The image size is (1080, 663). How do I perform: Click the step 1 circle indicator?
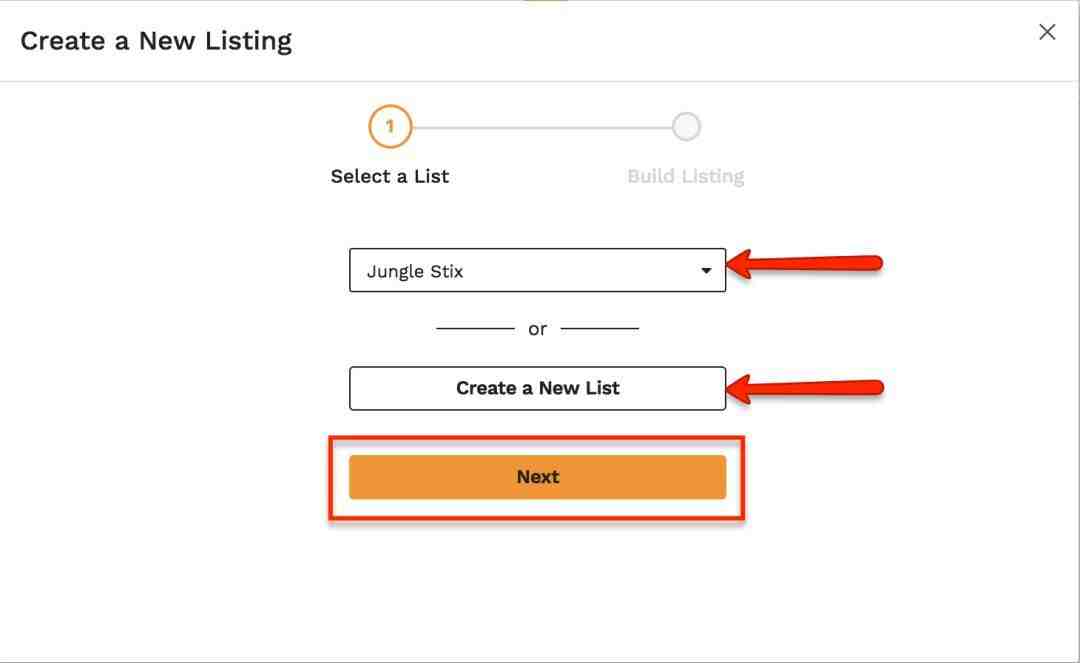point(390,127)
